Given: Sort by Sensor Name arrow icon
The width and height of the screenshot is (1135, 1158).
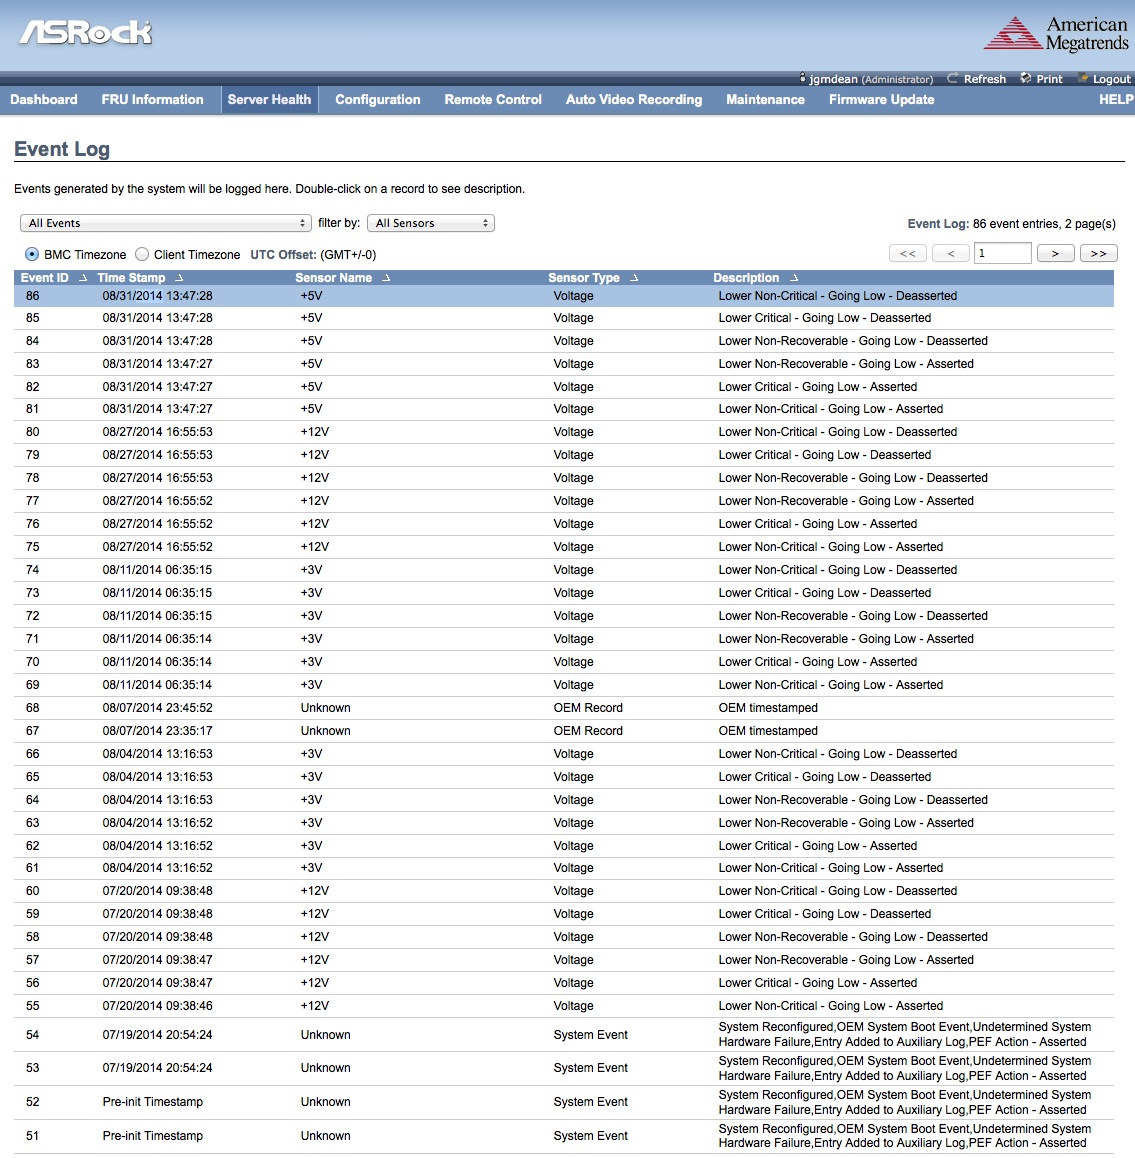Looking at the screenshot, I should tap(385, 278).
